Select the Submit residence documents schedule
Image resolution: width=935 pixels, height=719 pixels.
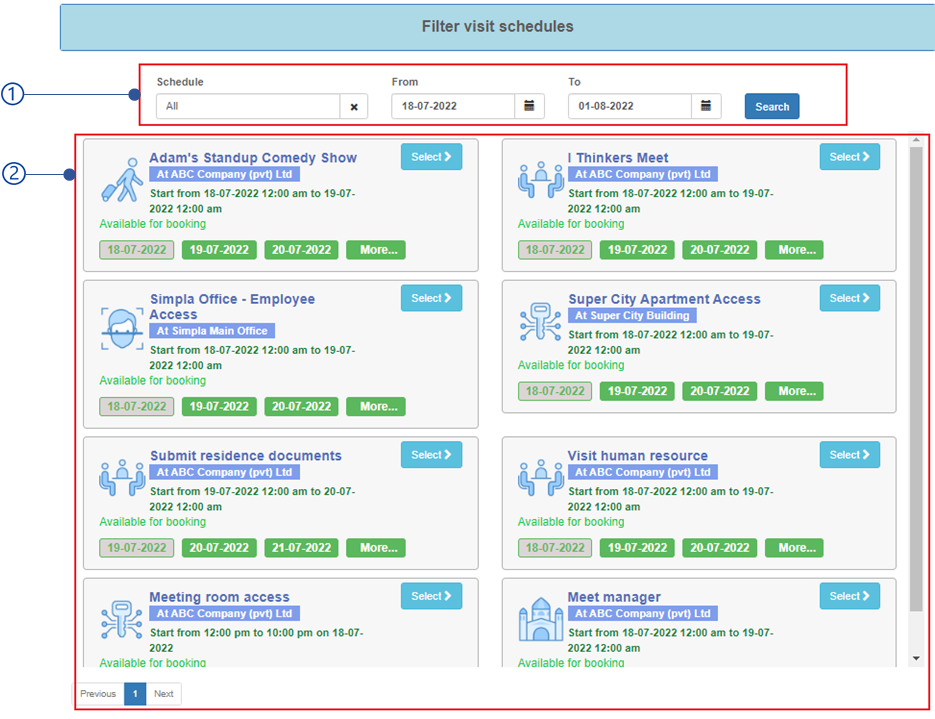431,455
